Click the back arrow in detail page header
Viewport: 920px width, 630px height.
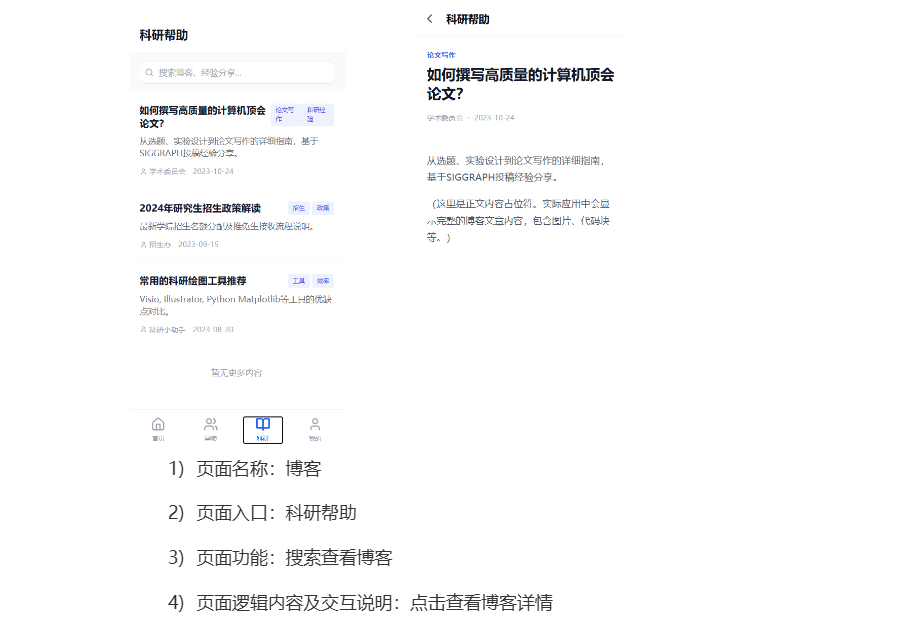point(430,19)
